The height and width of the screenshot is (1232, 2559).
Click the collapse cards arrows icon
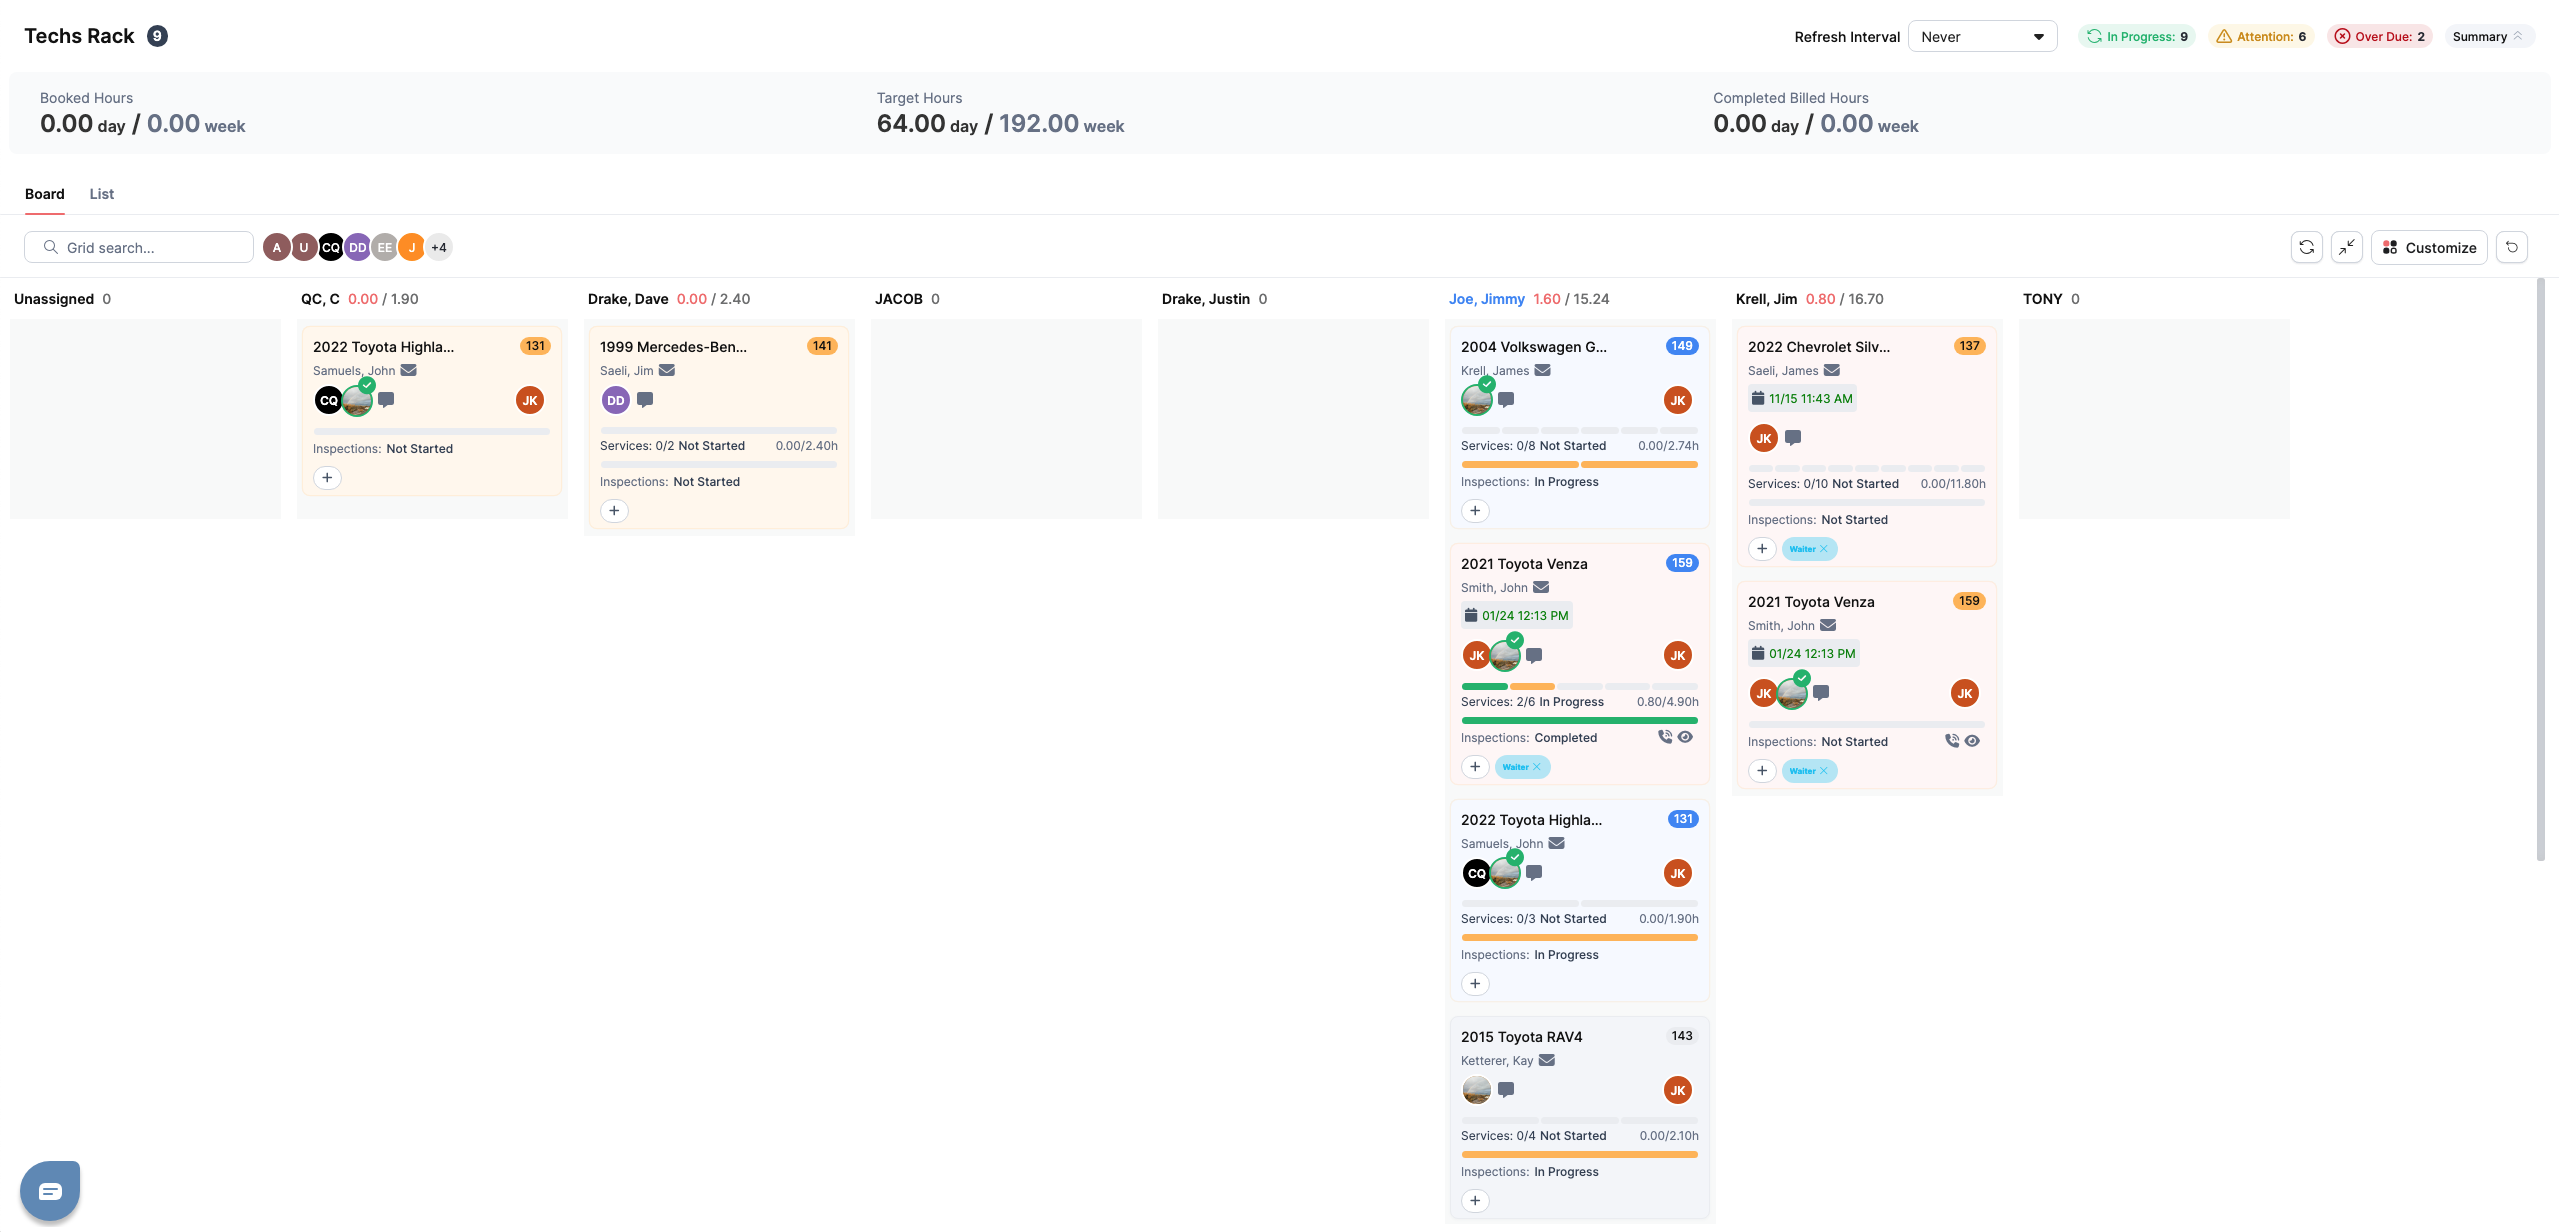coord(2346,247)
